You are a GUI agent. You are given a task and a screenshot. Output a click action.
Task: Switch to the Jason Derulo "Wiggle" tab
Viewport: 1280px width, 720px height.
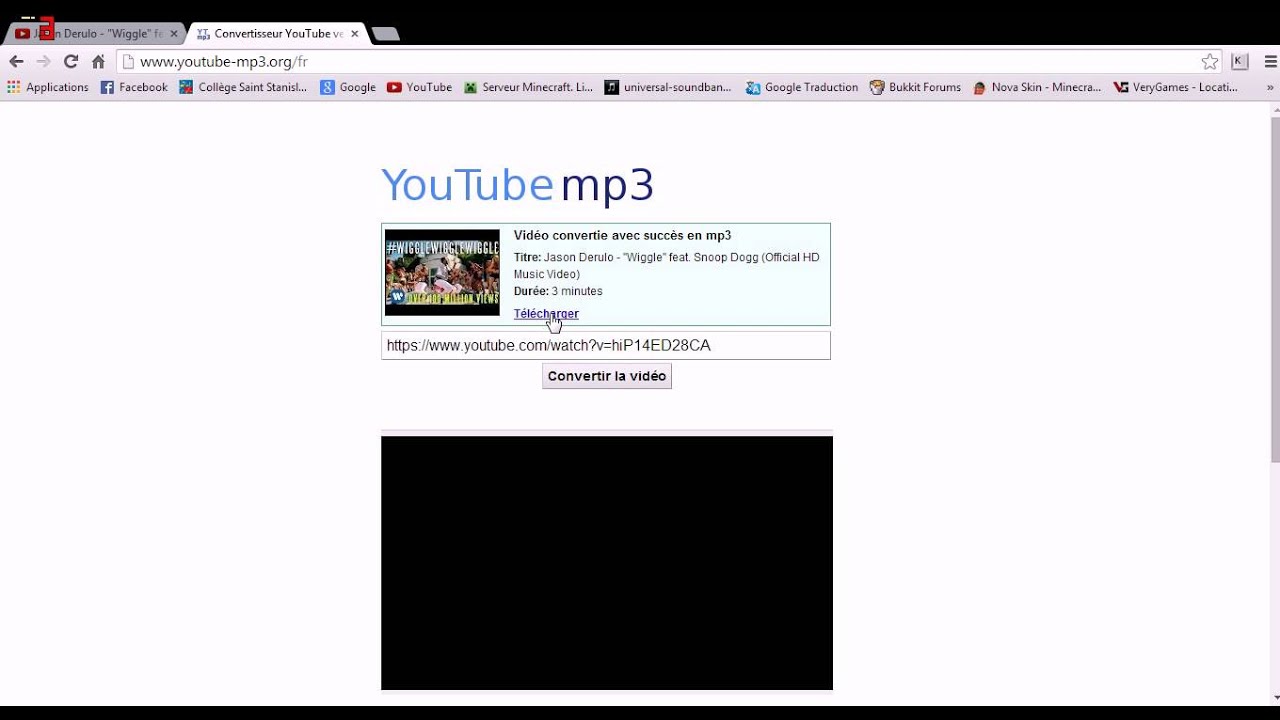pos(96,33)
